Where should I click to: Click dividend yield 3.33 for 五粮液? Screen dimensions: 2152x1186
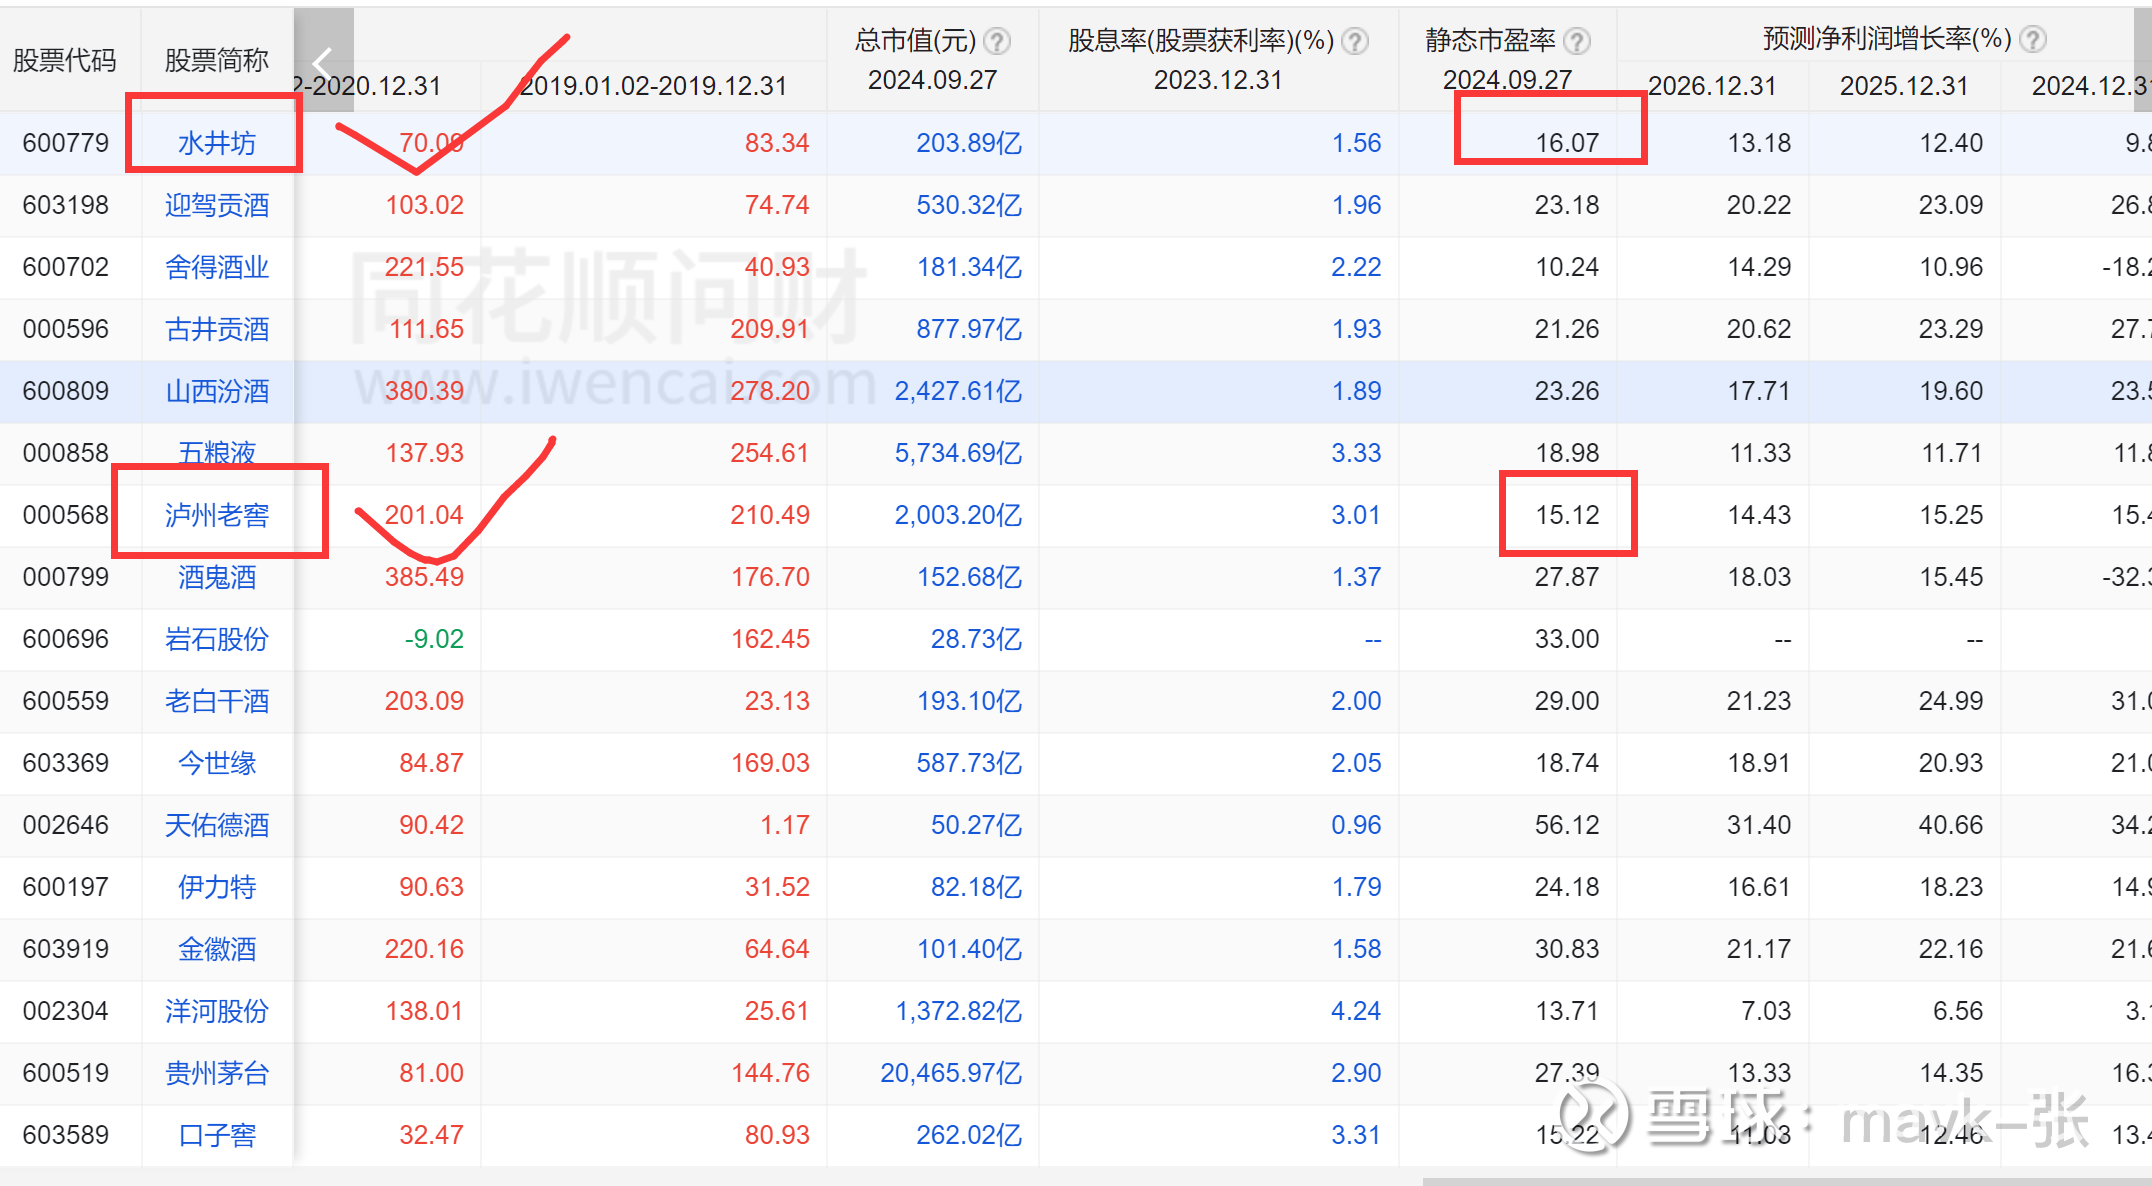(x=1356, y=453)
